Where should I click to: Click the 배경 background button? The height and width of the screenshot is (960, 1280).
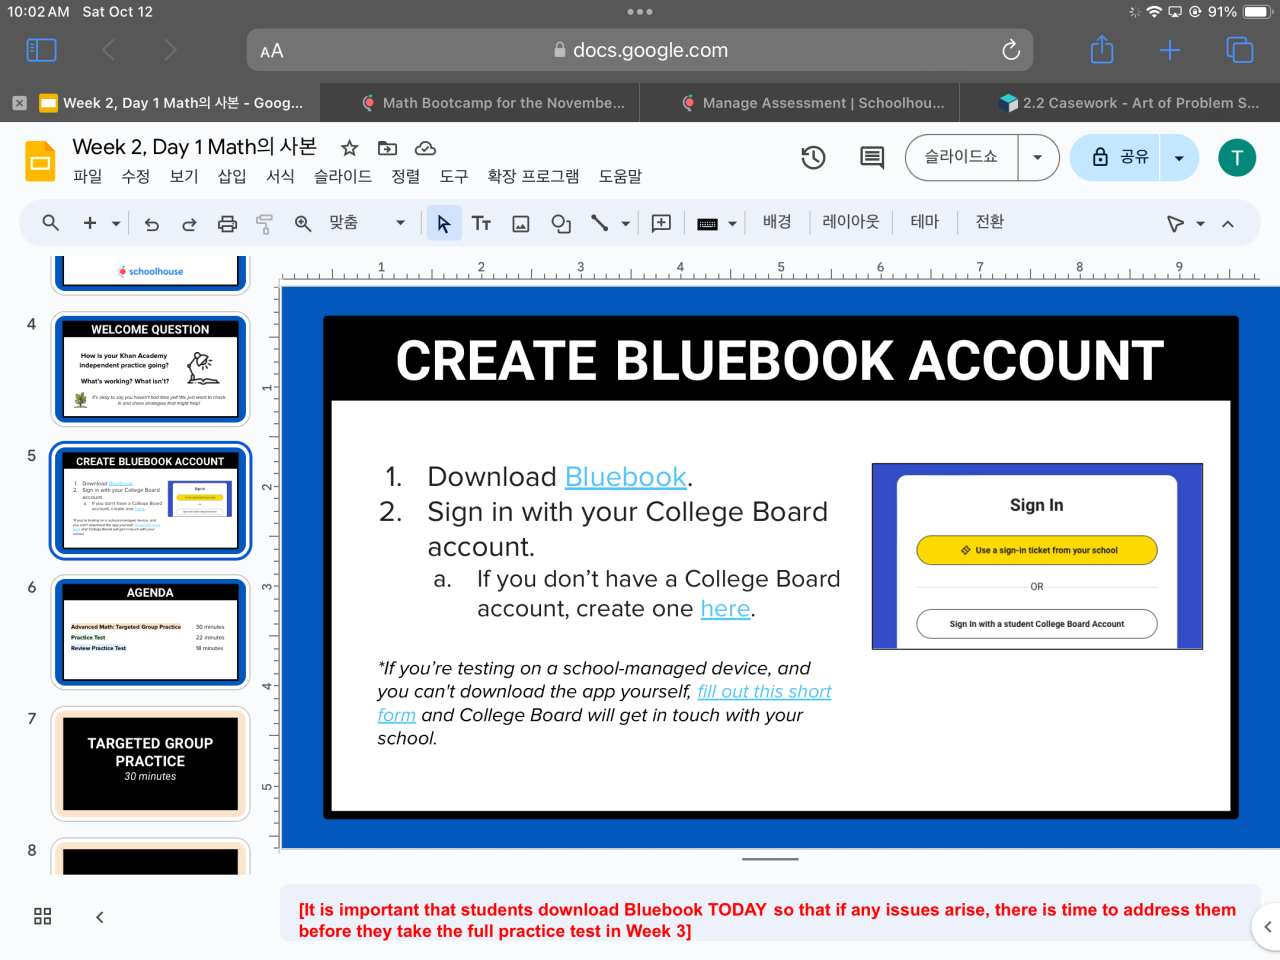point(777,222)
